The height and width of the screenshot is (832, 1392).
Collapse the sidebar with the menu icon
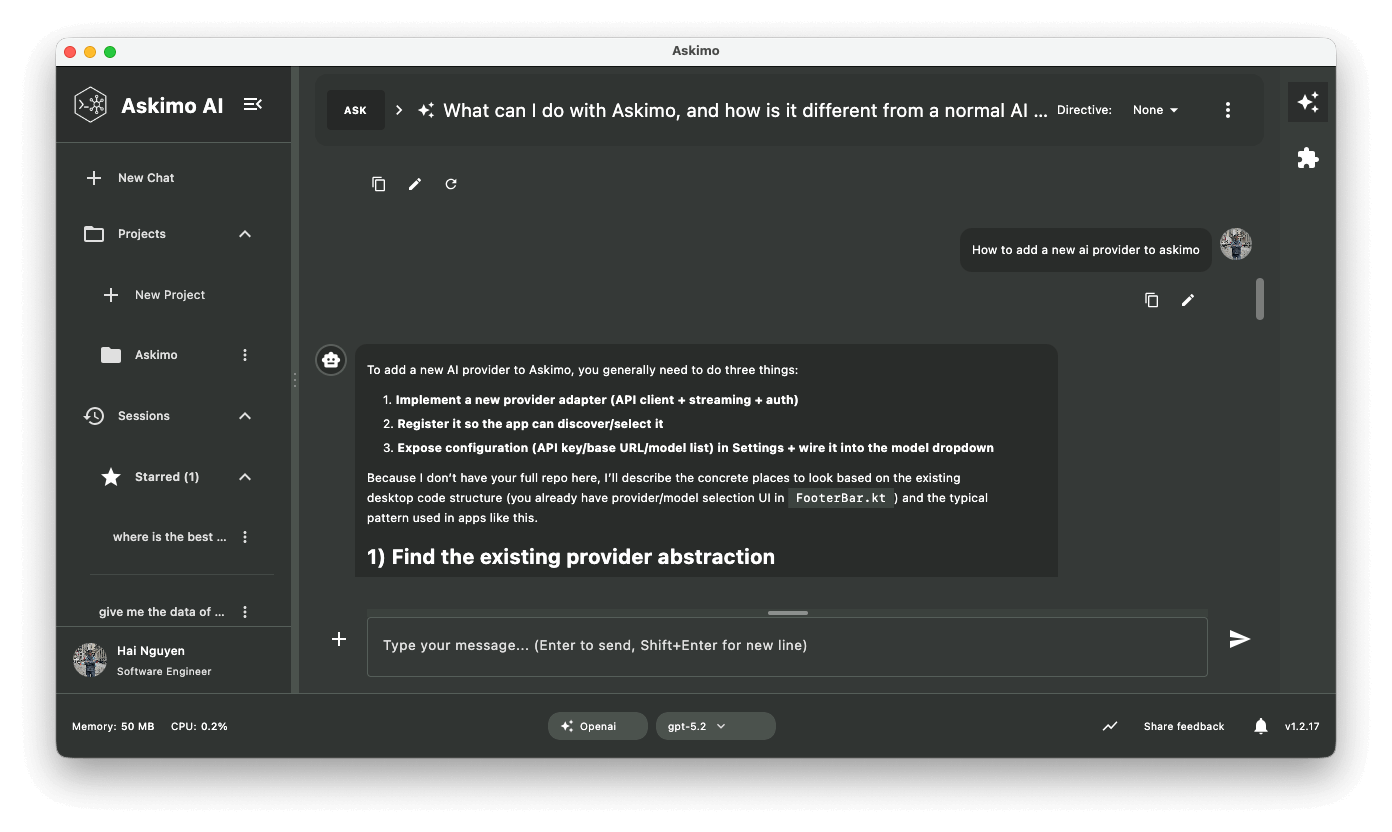[x=253, y=104]
